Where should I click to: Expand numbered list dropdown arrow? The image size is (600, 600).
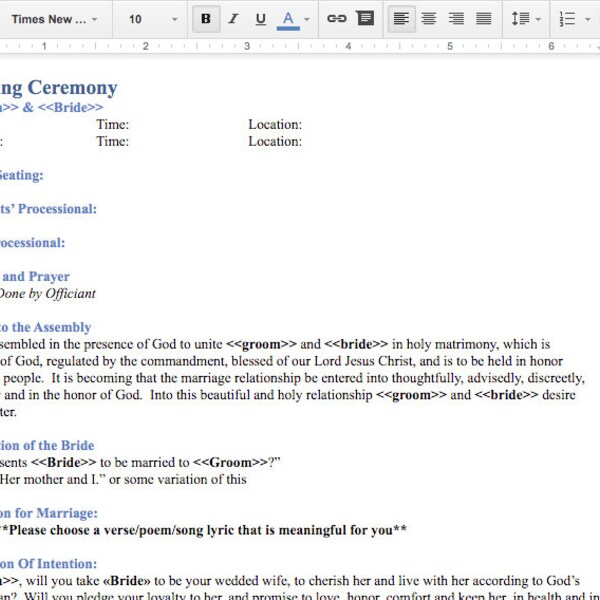[x=588, y=19]
